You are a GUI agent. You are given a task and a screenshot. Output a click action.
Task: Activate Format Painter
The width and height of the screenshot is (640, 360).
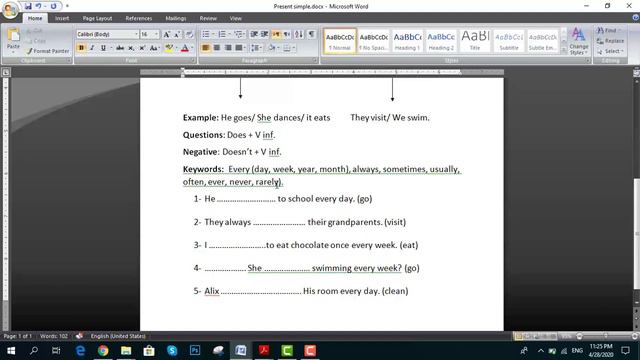(x=48, y=51)
